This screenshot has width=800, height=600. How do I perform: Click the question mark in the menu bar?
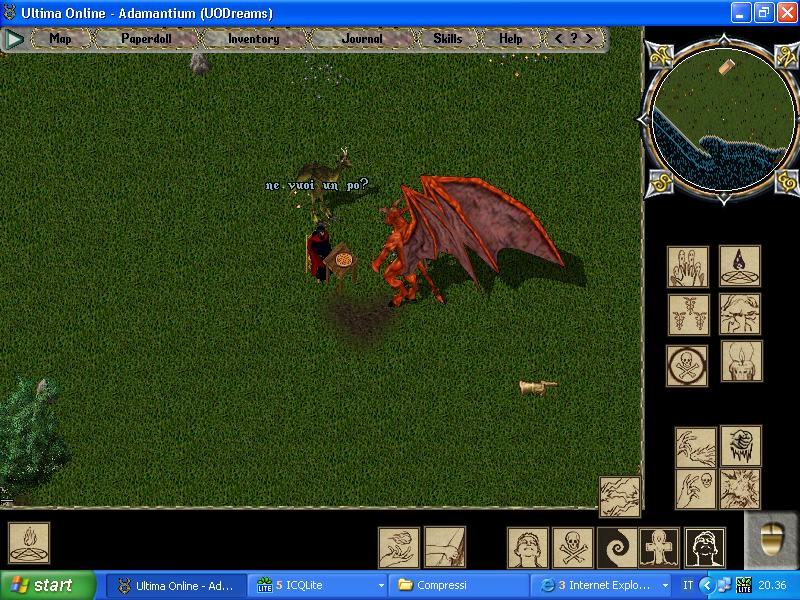point(574,38)
